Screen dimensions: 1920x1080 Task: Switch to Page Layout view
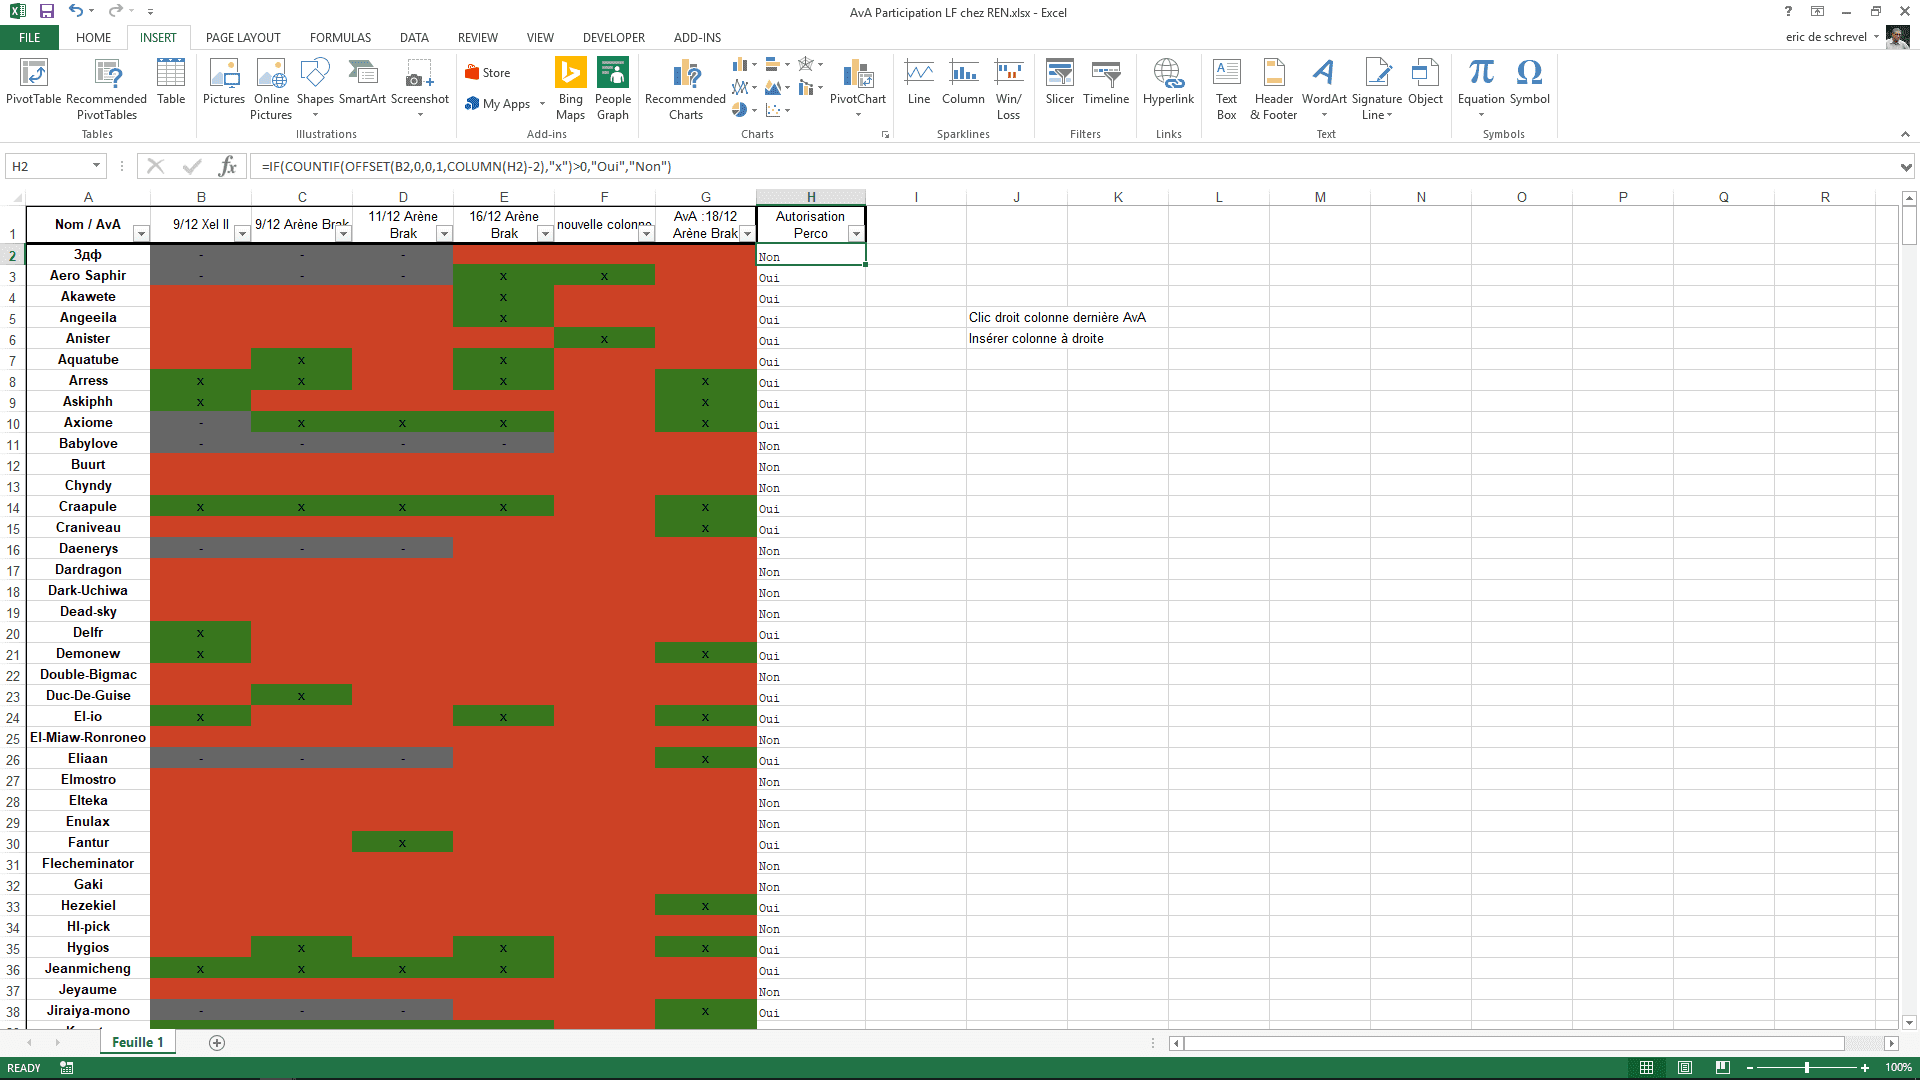[1685, 1068]
